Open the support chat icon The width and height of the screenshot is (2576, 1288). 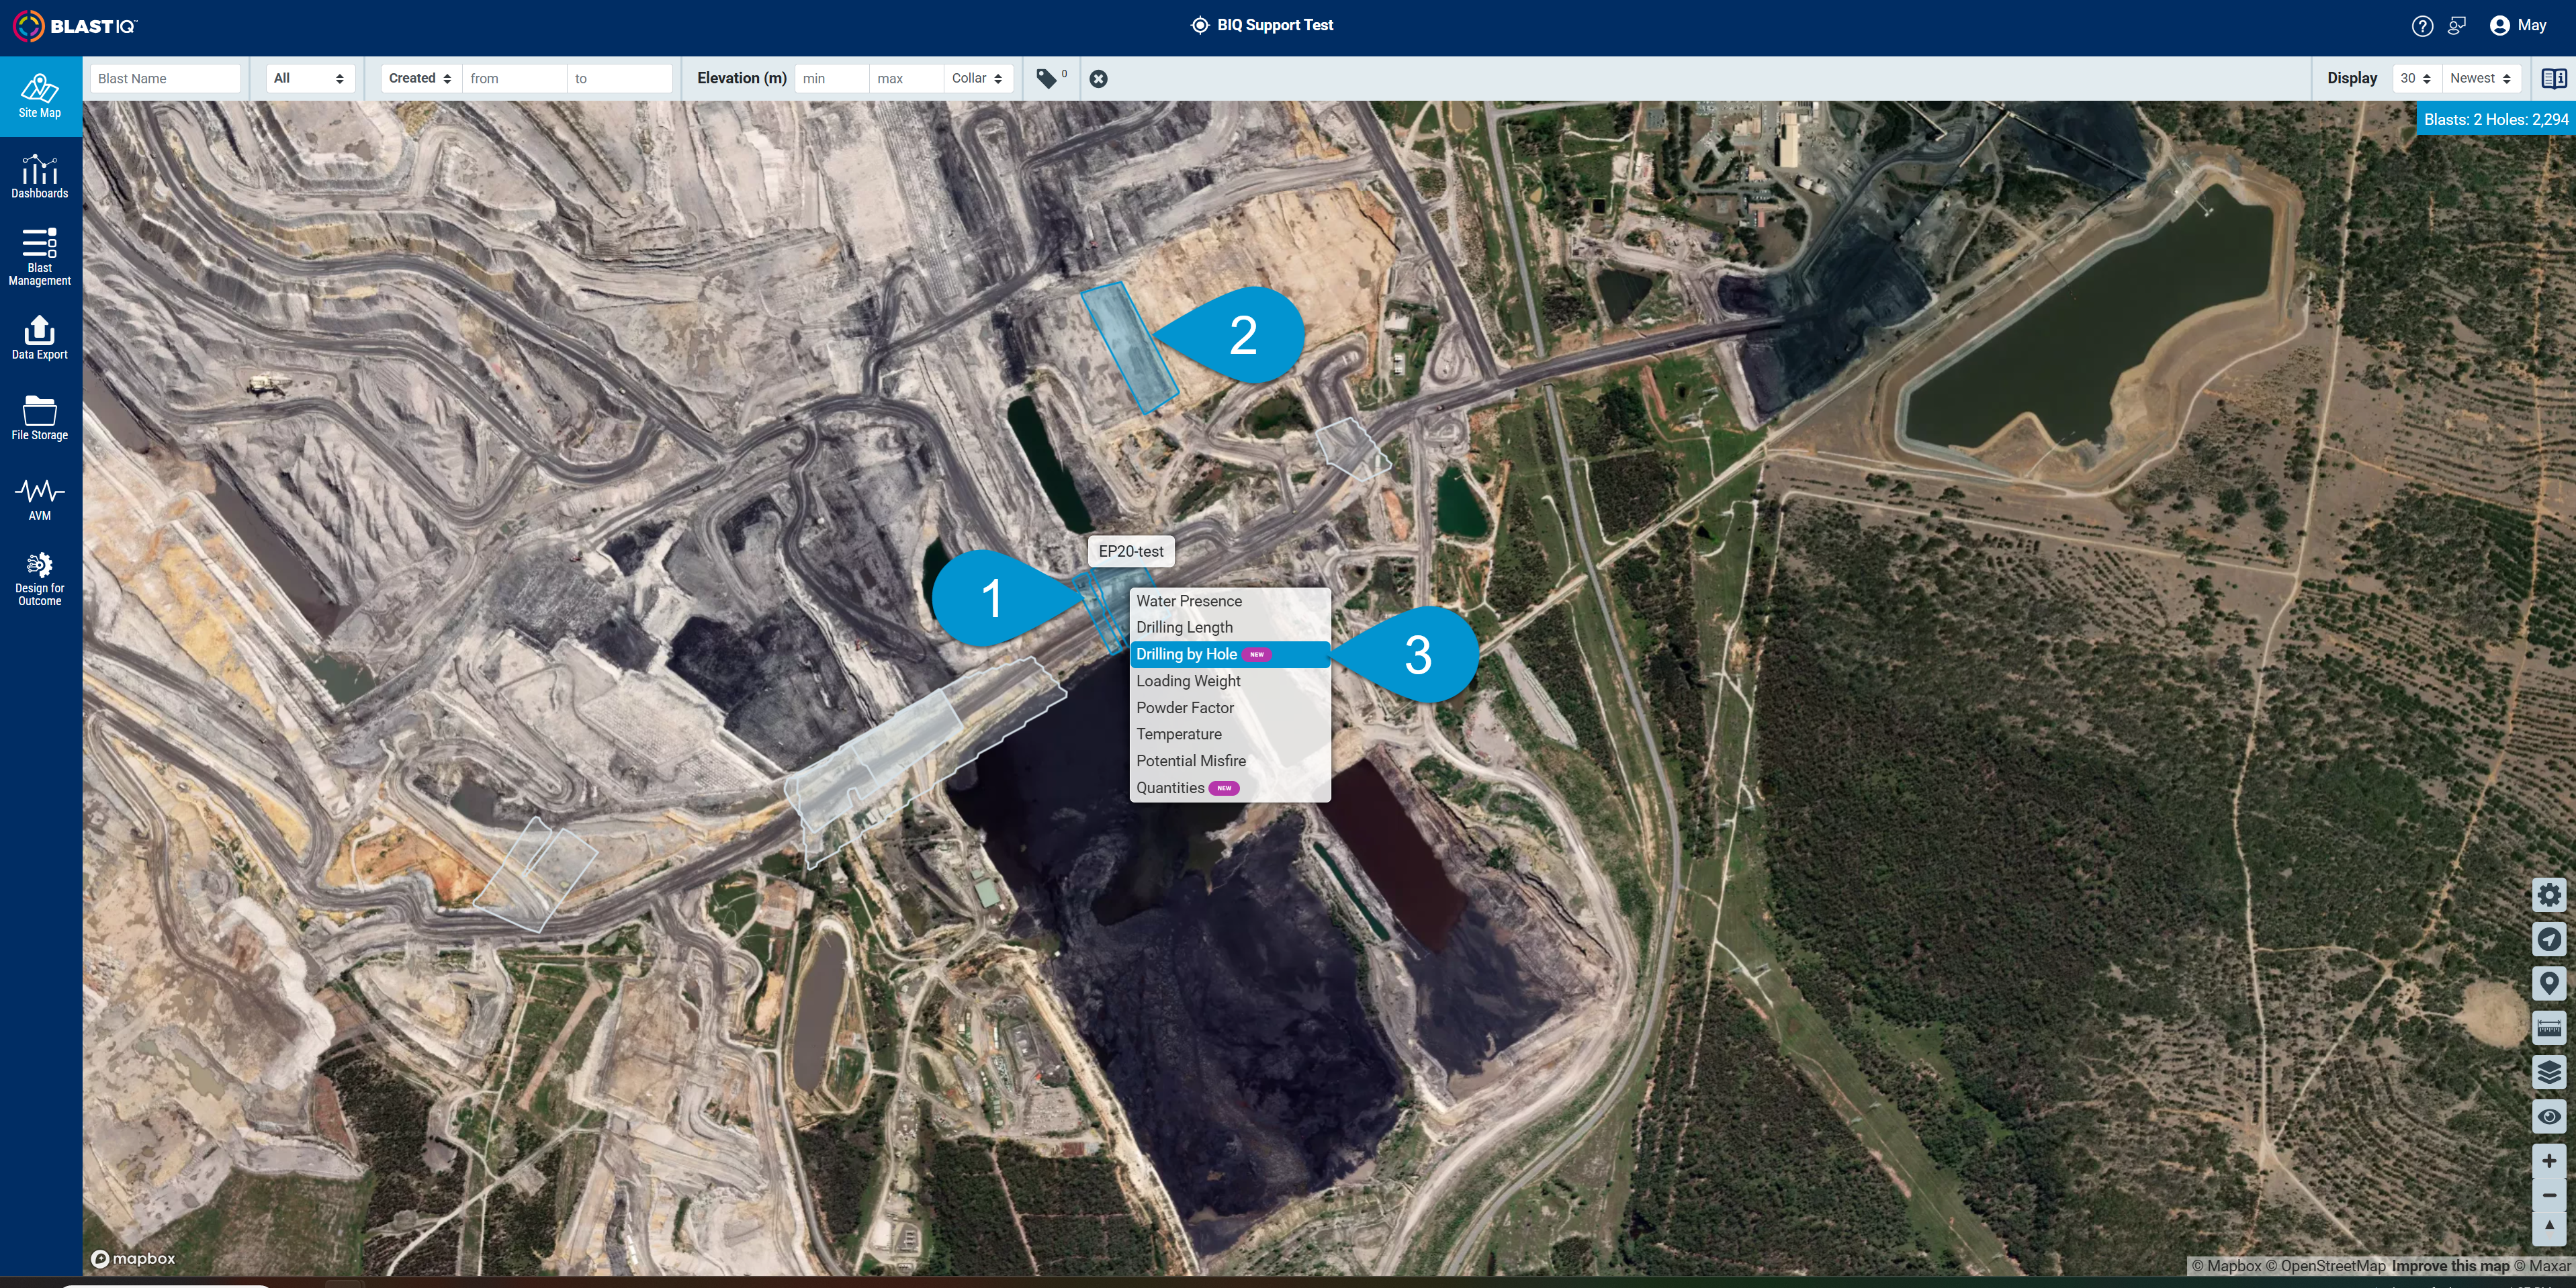pos(2457,26)
